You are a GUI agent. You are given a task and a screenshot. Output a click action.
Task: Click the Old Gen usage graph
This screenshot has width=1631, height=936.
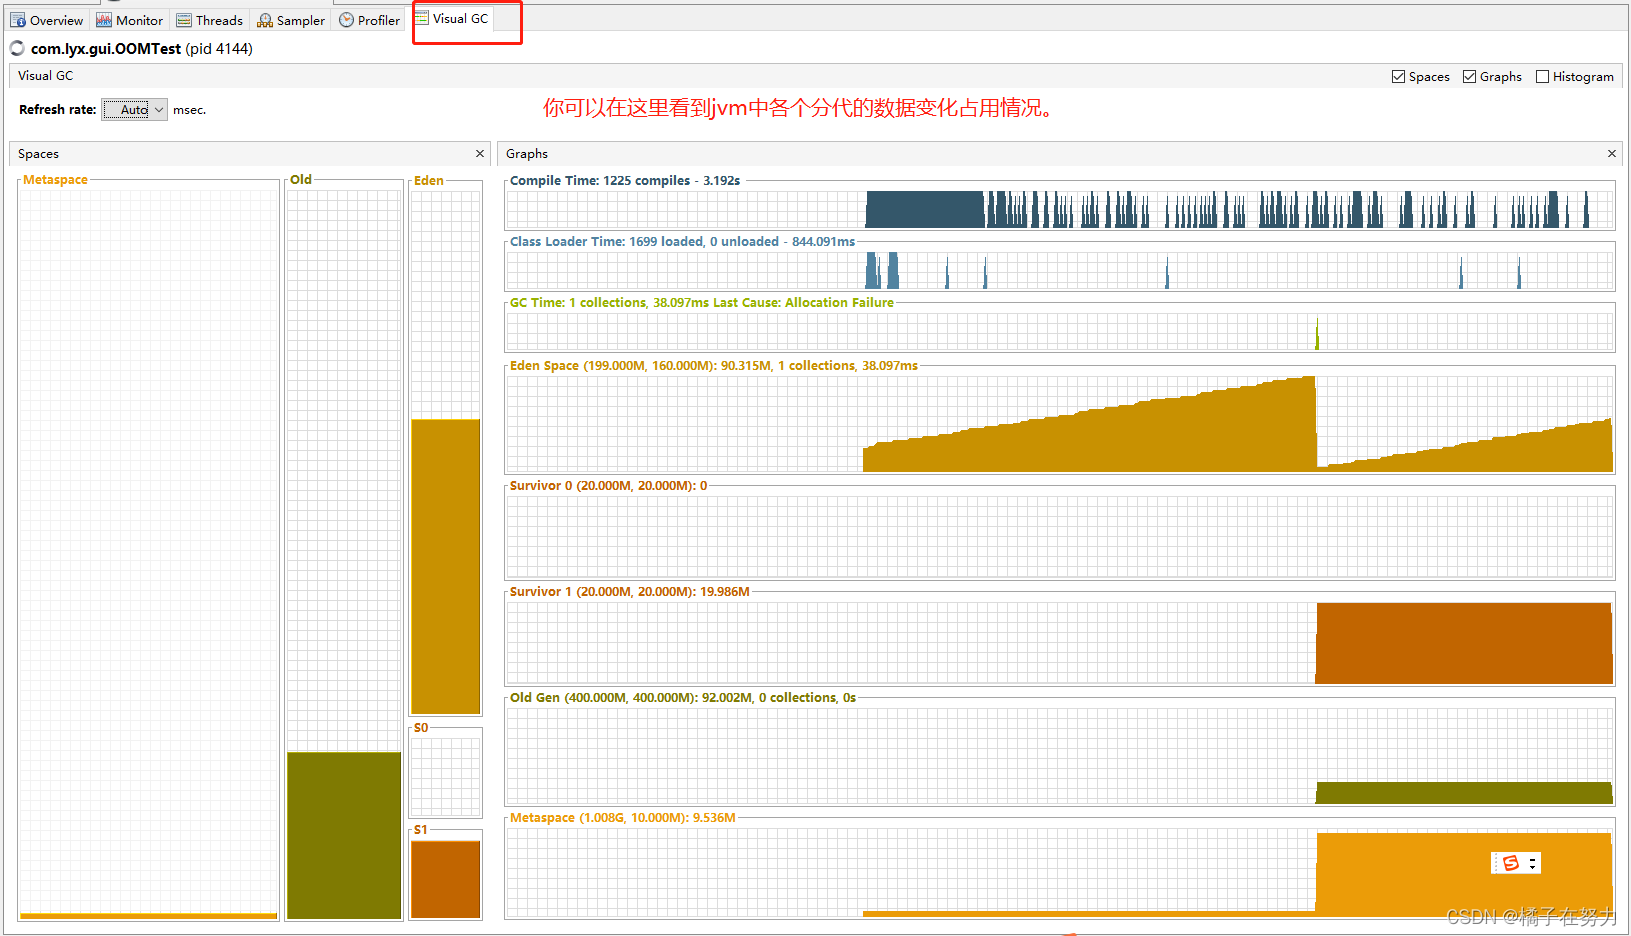pyautogui.click(x=1464, y=793)
